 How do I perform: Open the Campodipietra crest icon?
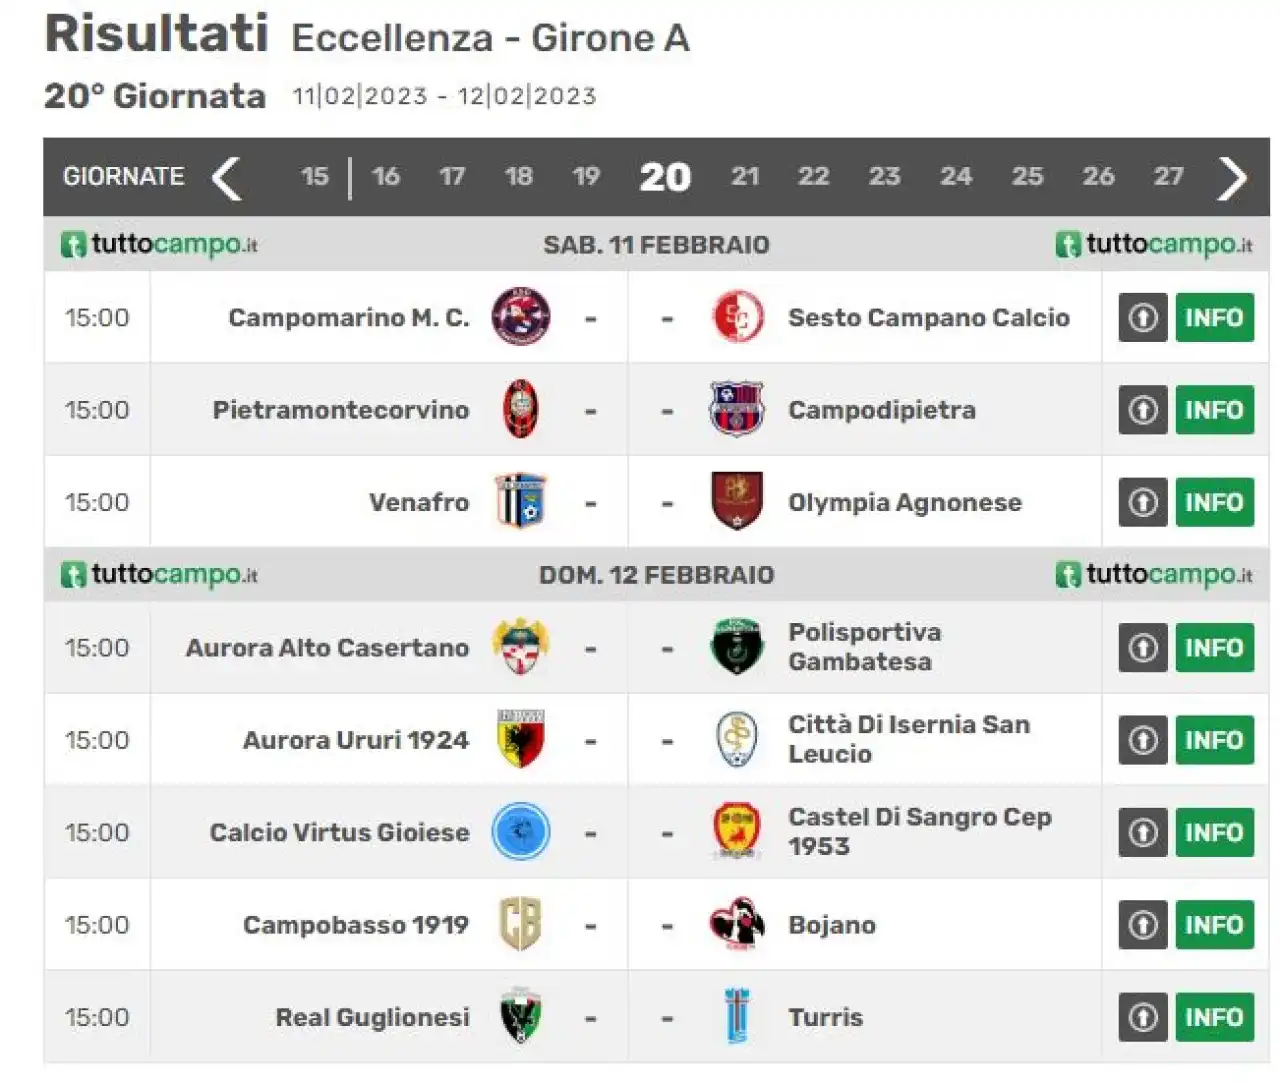(x=737, y=409)
